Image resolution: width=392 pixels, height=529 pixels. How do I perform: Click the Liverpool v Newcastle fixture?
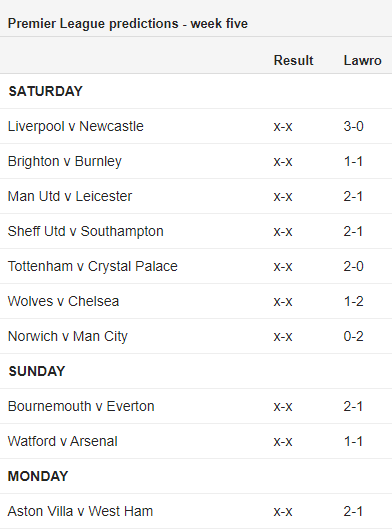tap(76, 127)
